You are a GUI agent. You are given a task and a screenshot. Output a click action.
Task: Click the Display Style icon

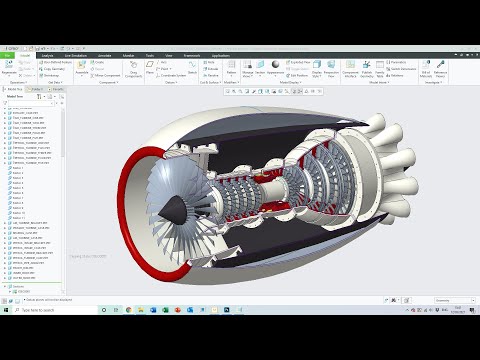click(317, 65)
